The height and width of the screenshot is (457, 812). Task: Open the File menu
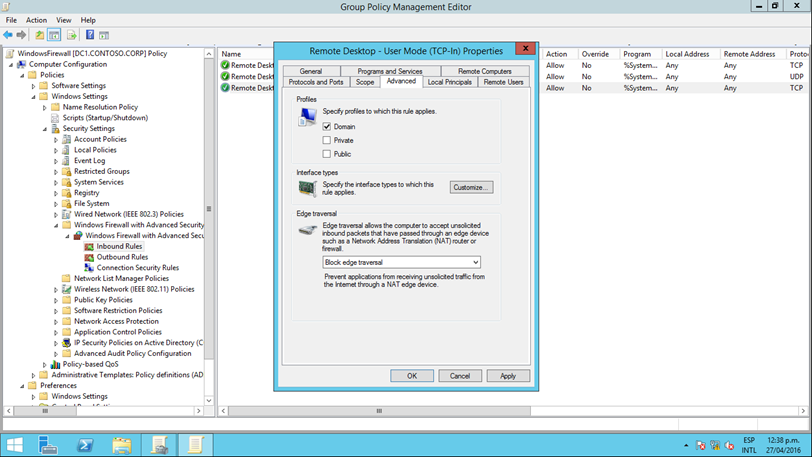[x=11, y=20]
